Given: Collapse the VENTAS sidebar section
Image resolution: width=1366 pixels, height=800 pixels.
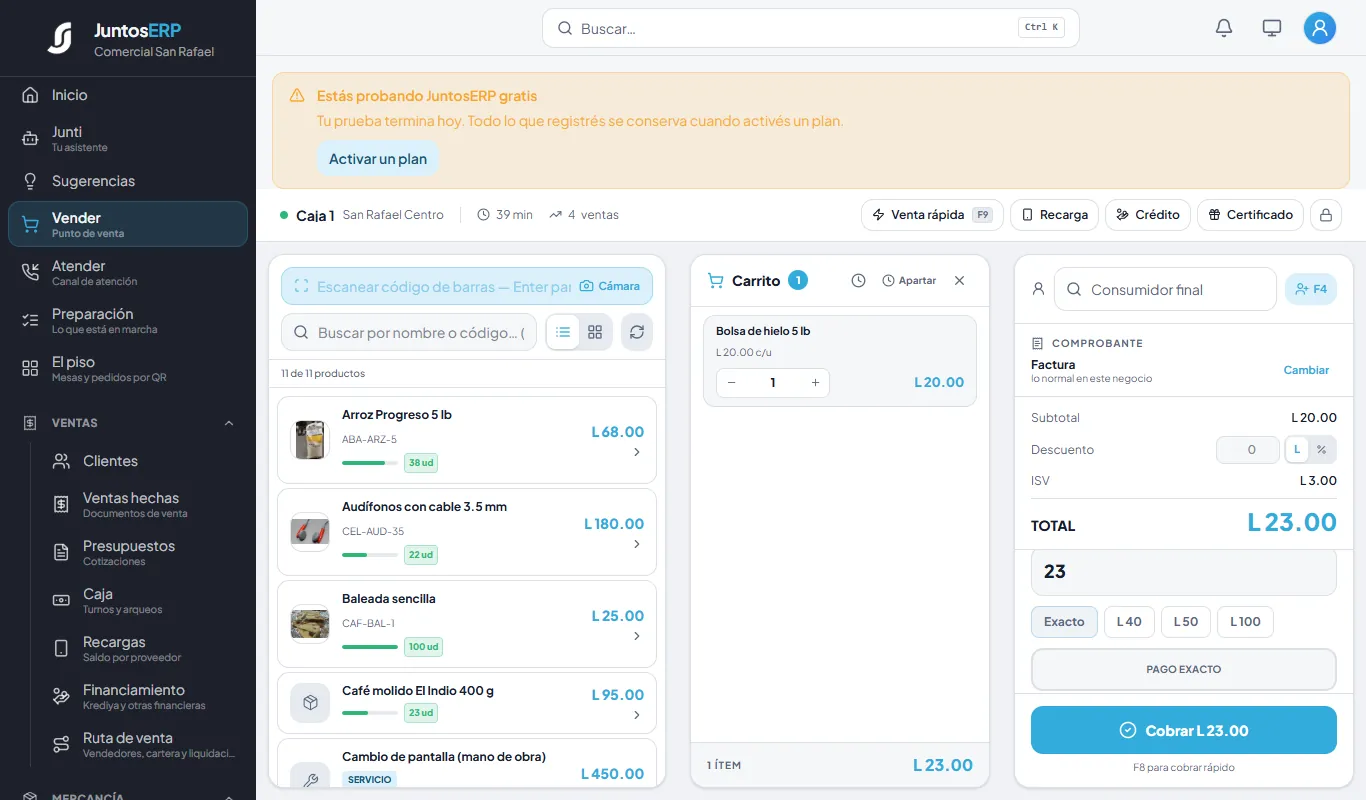Looking at the screenshot, I should coord(229,423).
